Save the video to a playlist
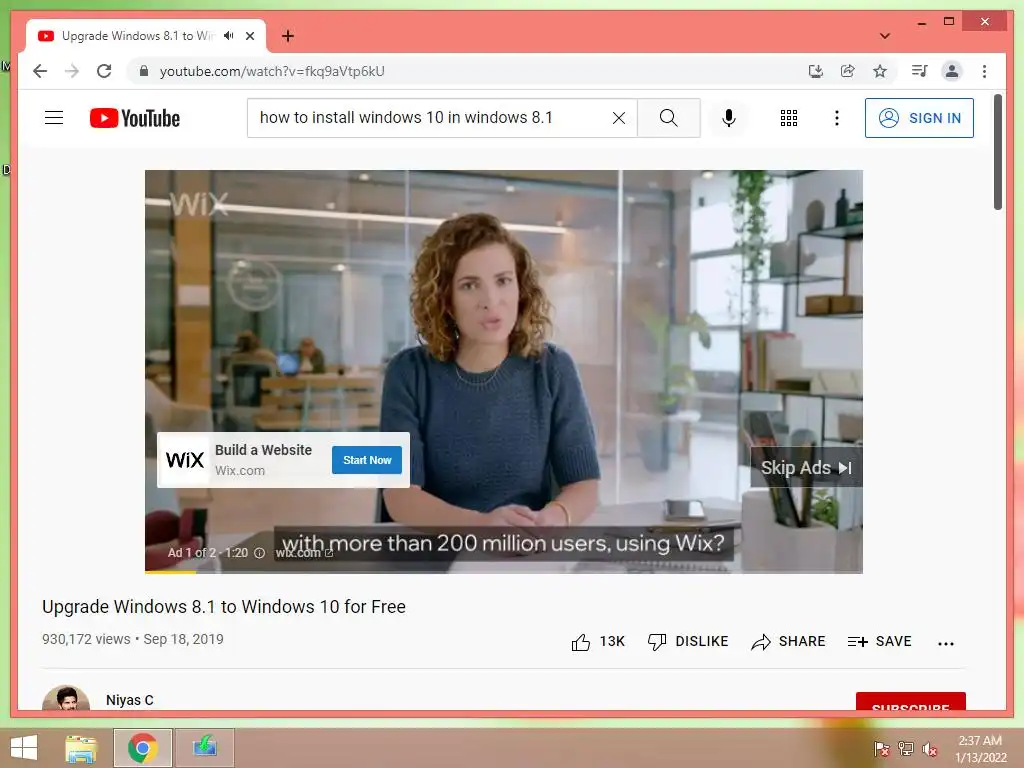The image size is (1024, 768). pyautogui.click(x=879, y=642)
